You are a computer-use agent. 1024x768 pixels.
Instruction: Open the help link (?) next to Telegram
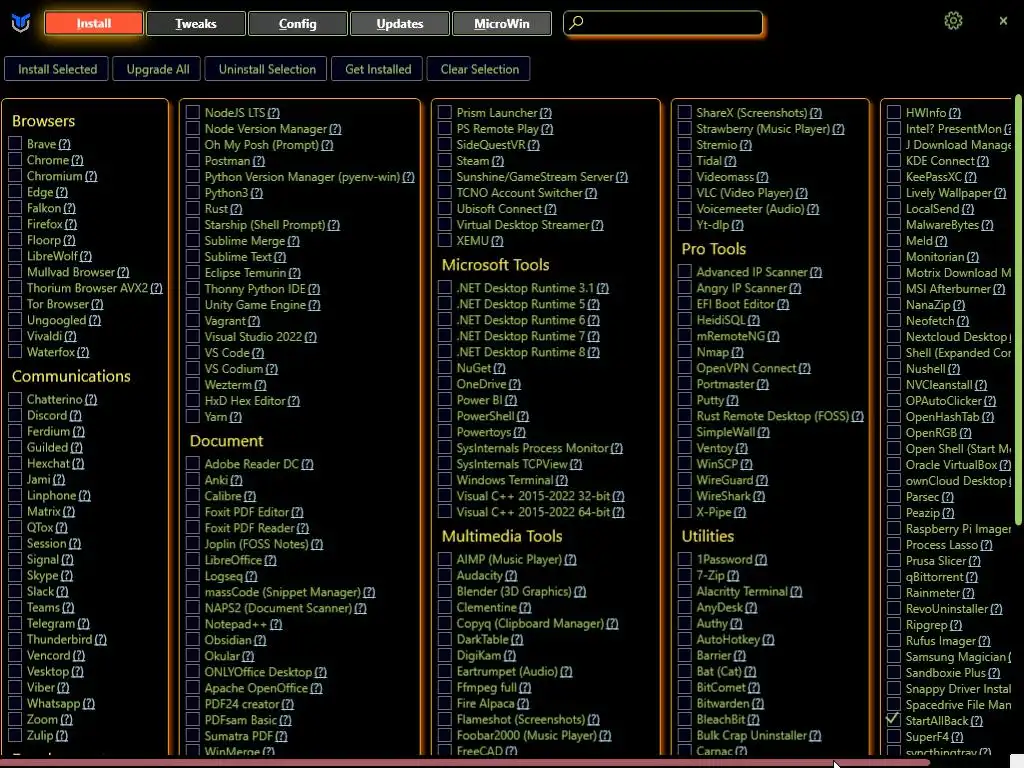84,624
